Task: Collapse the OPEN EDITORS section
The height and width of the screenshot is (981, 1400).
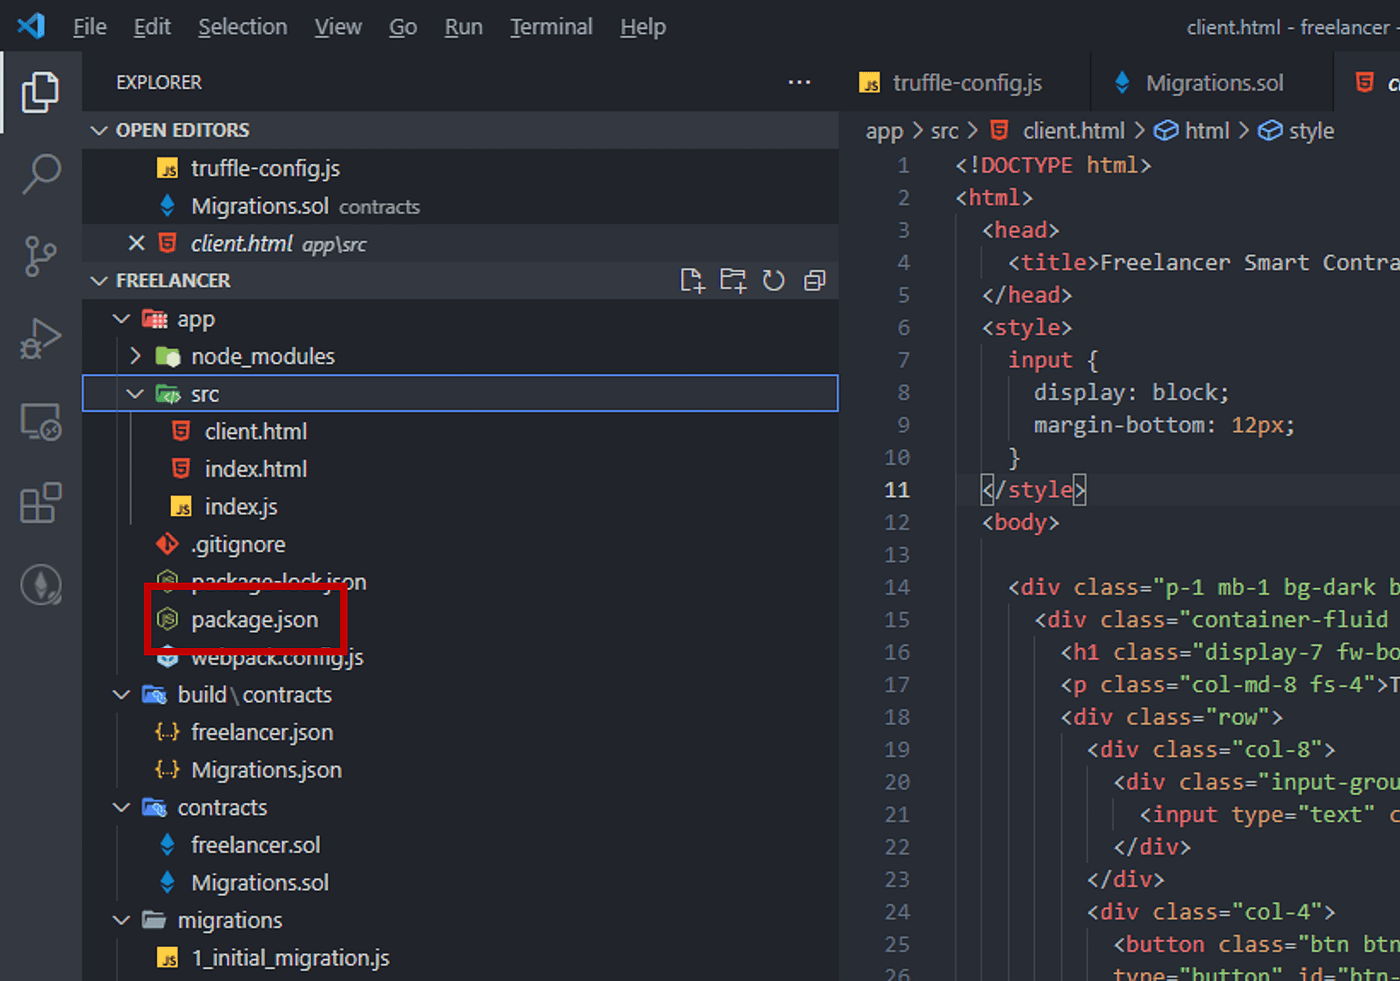Action: tap(99, 129)
